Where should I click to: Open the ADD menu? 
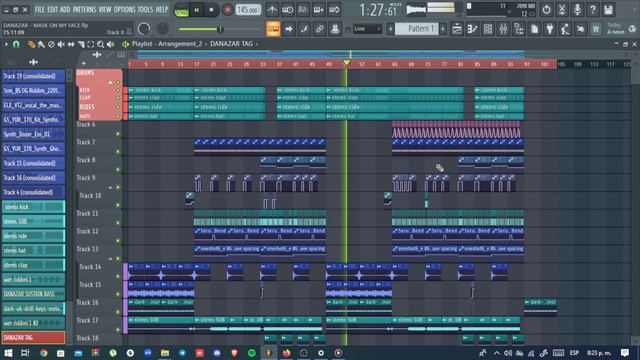pyautogui.click(x=65, y=9)
